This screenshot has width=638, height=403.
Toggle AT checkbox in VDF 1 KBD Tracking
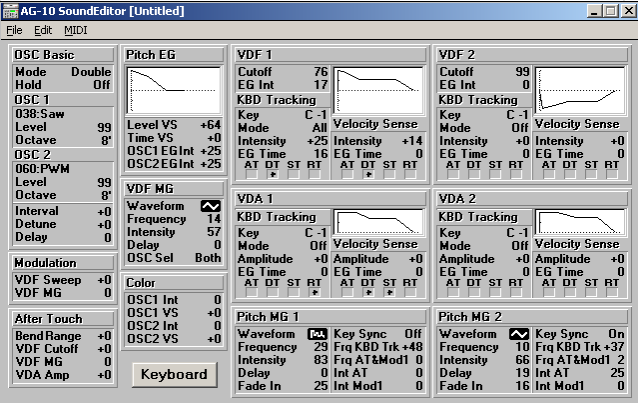pyautogui.click(x=251, y=175)
